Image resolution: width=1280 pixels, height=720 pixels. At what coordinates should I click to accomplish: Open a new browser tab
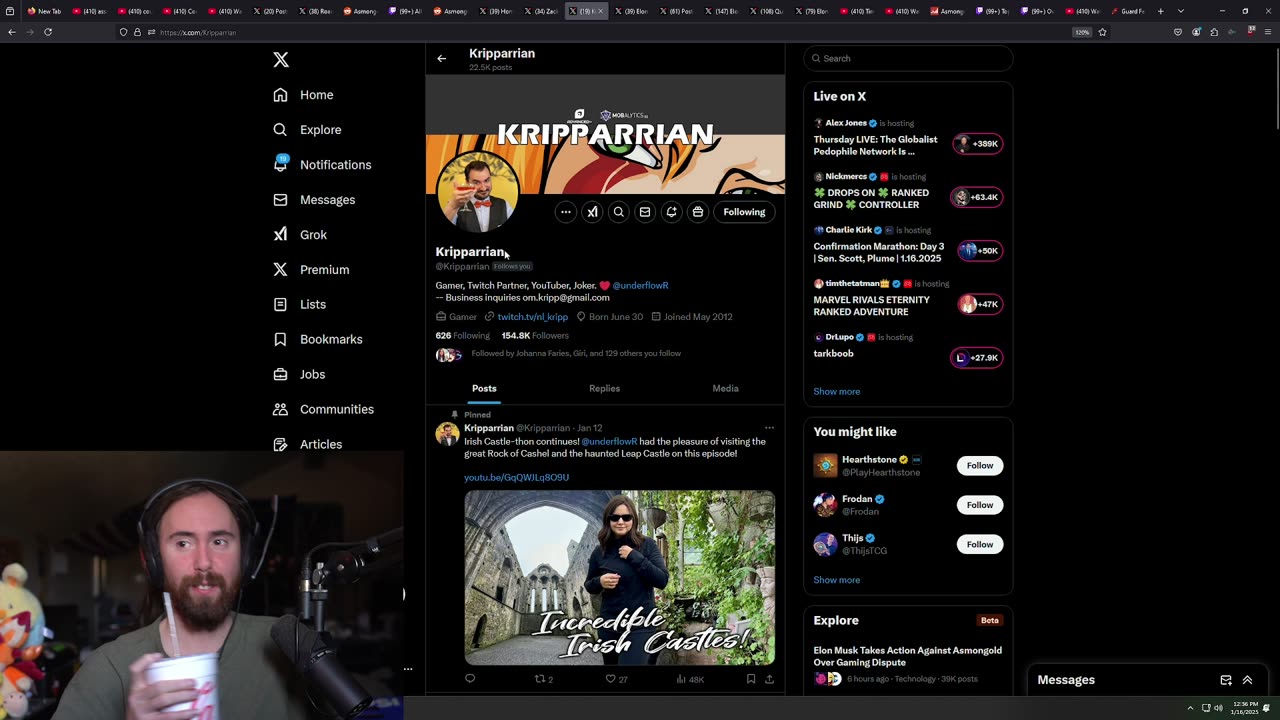coord(1160,11)
